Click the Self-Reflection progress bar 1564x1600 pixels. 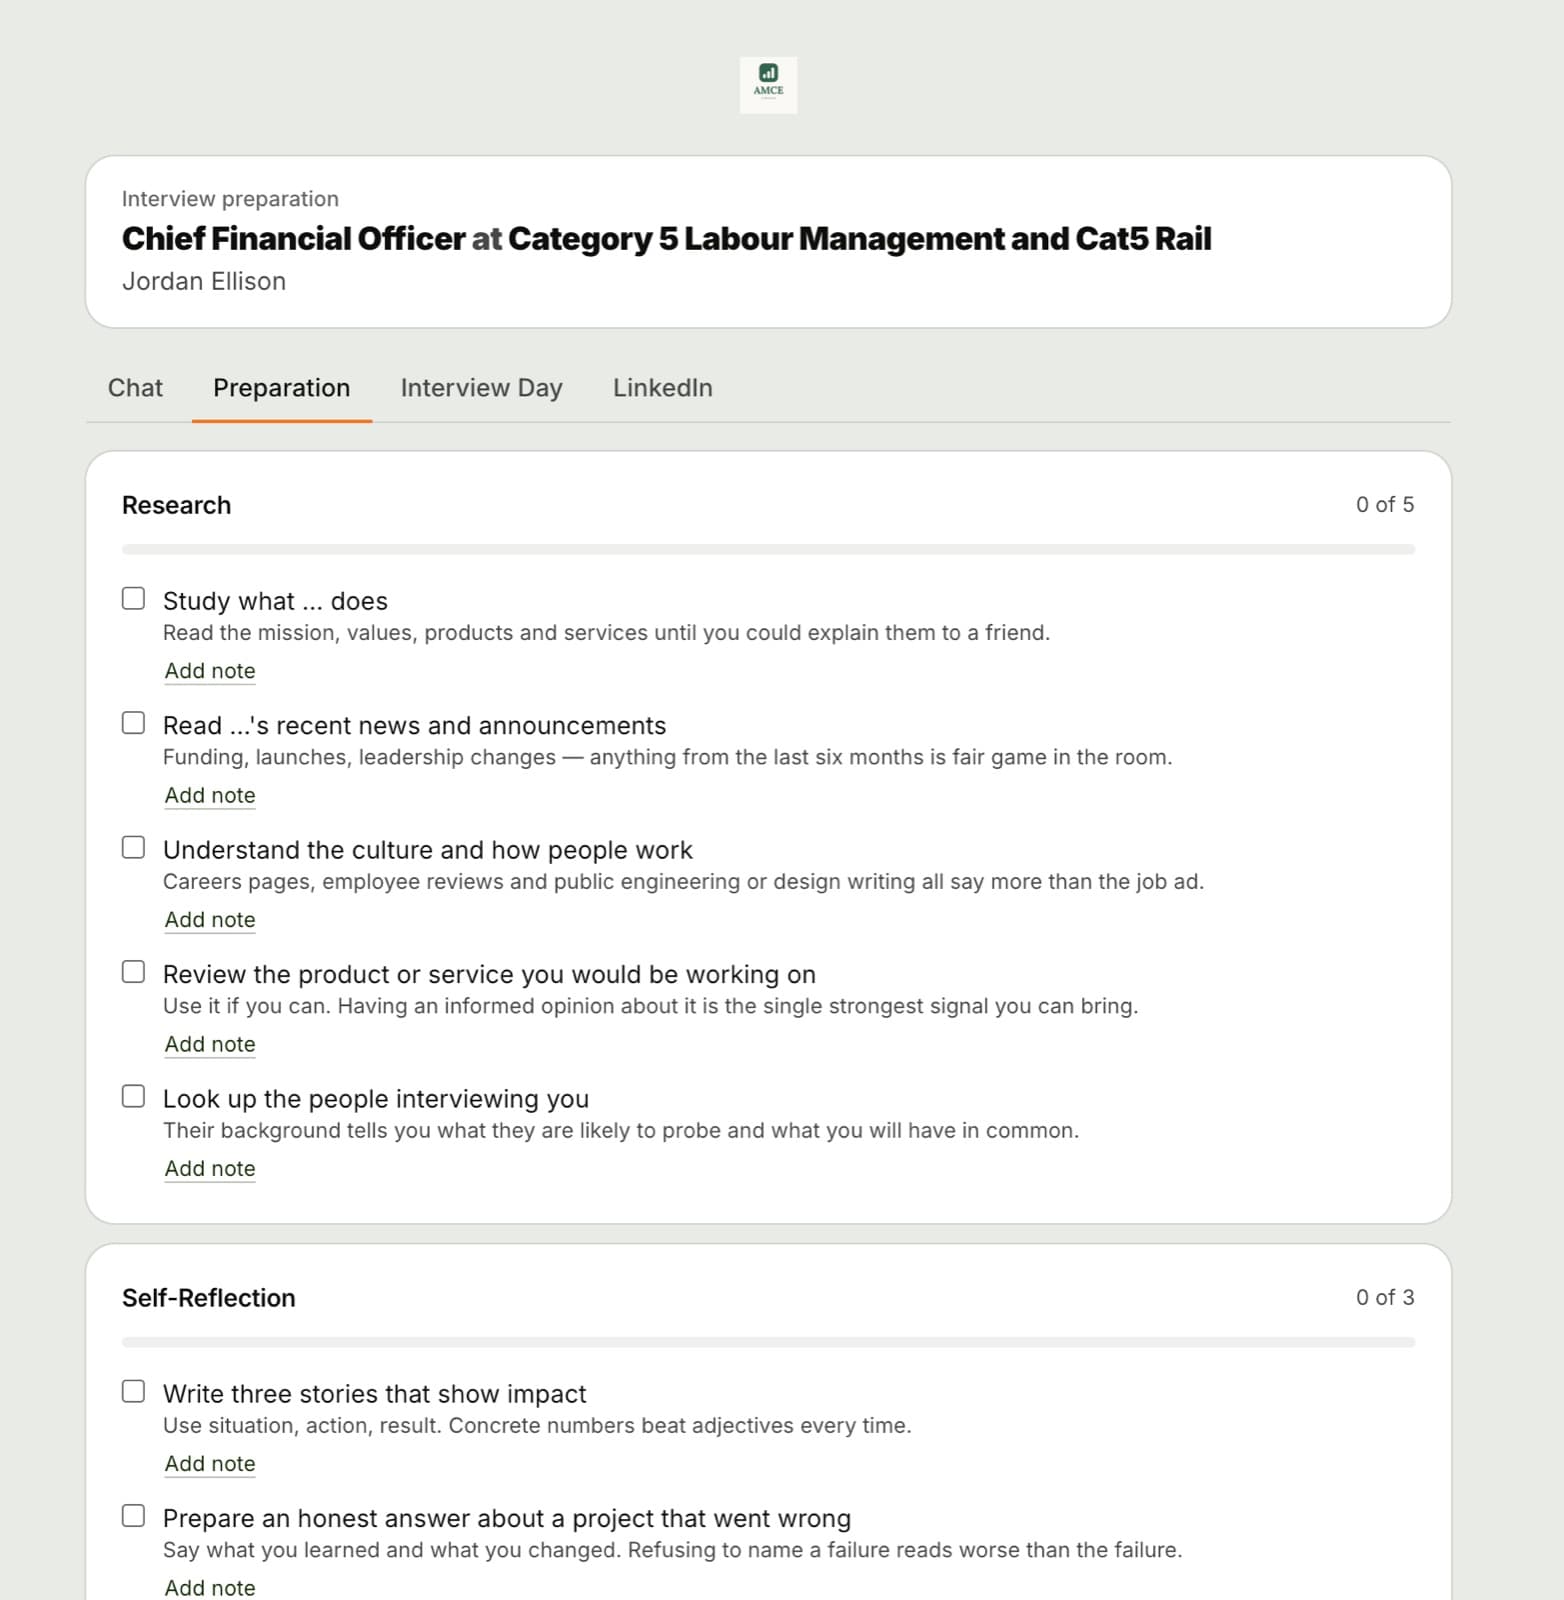tap(768, 1342)
